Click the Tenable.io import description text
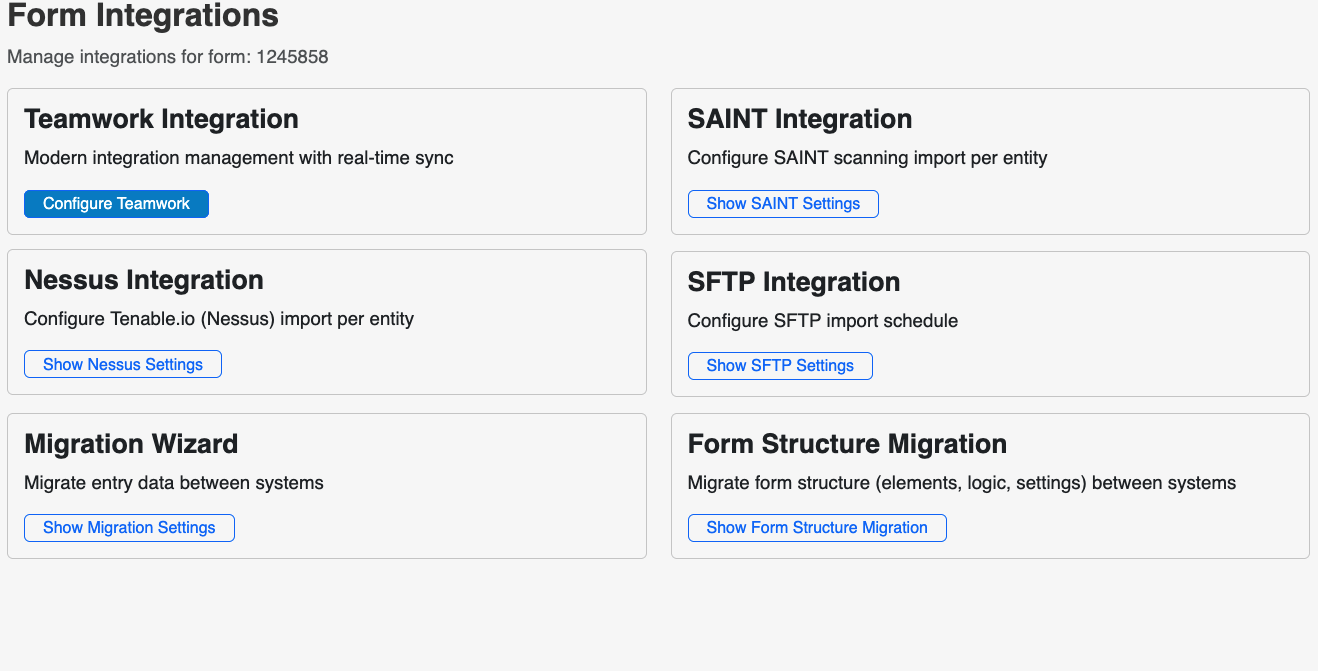 219,319
